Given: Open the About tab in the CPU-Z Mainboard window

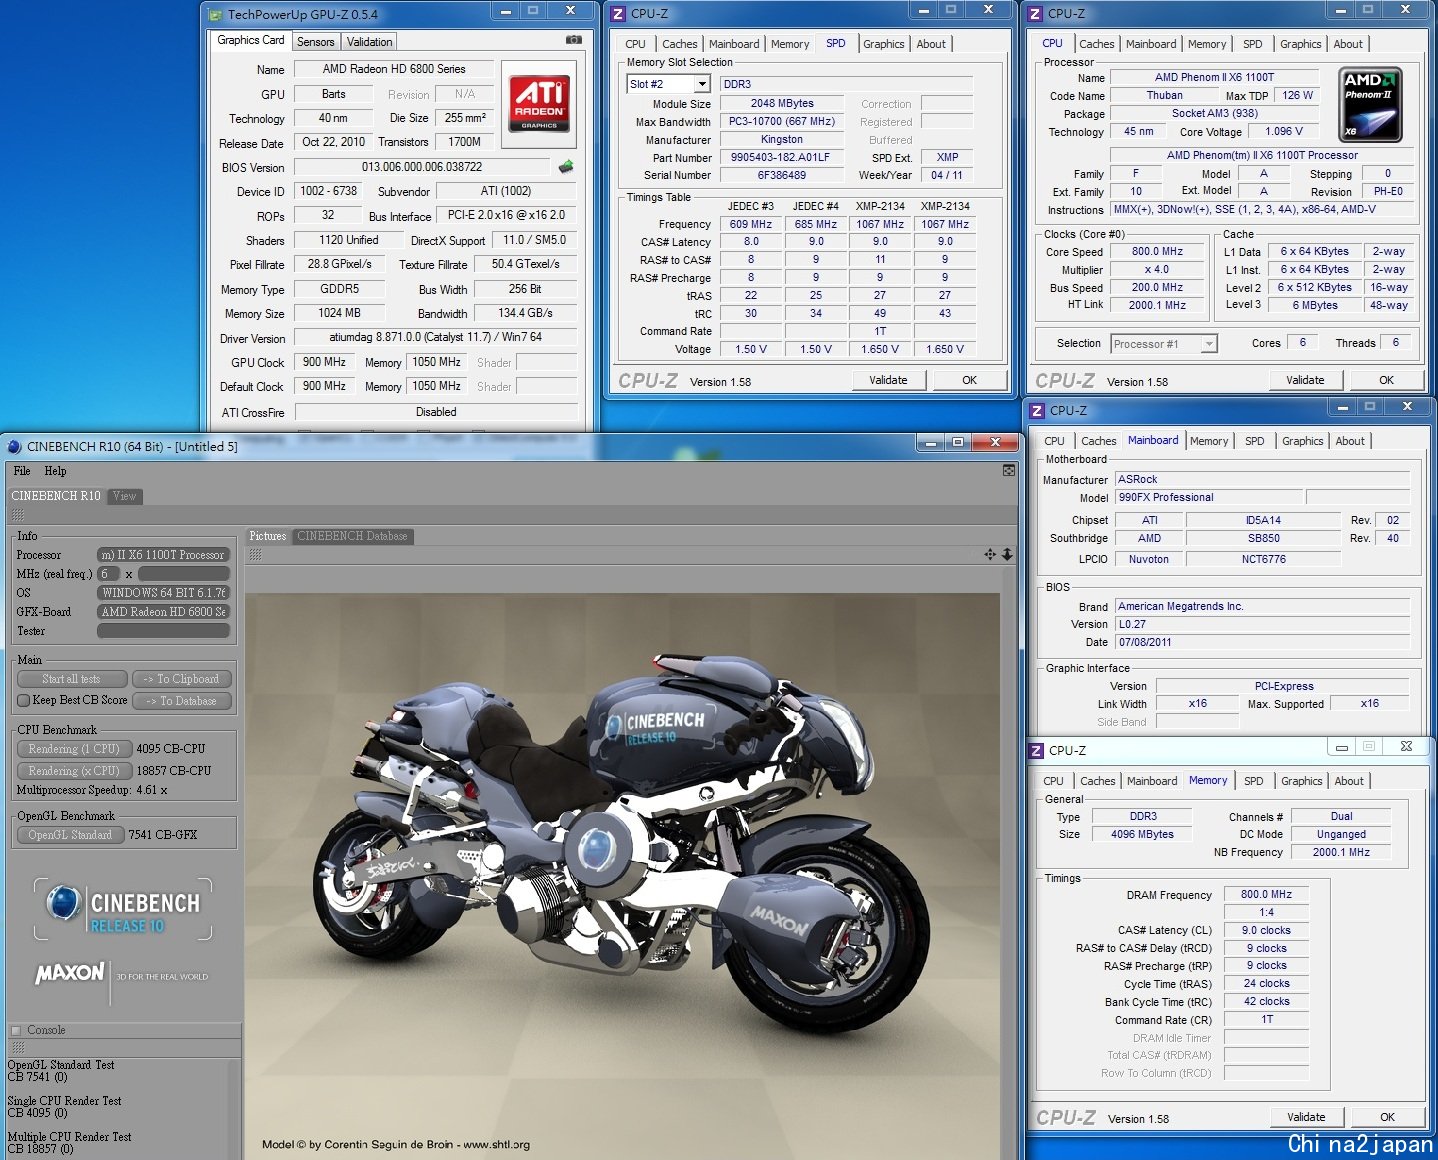Looking at the screenshot, I should point(1350,441).
